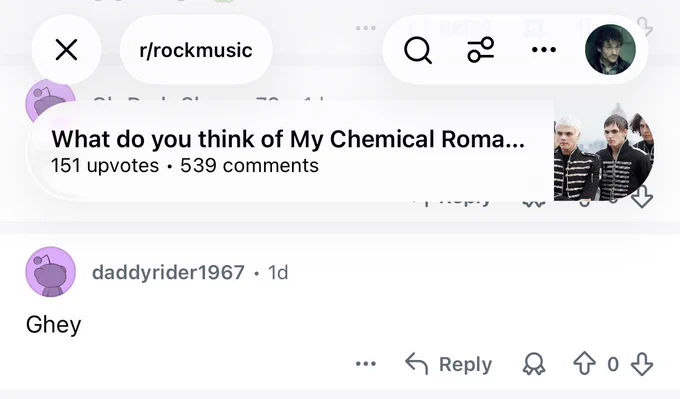The width and height of the screenshot is (680, 399).
Task: Tap the 539 comments count text
Action: click(x=249, y=166)
